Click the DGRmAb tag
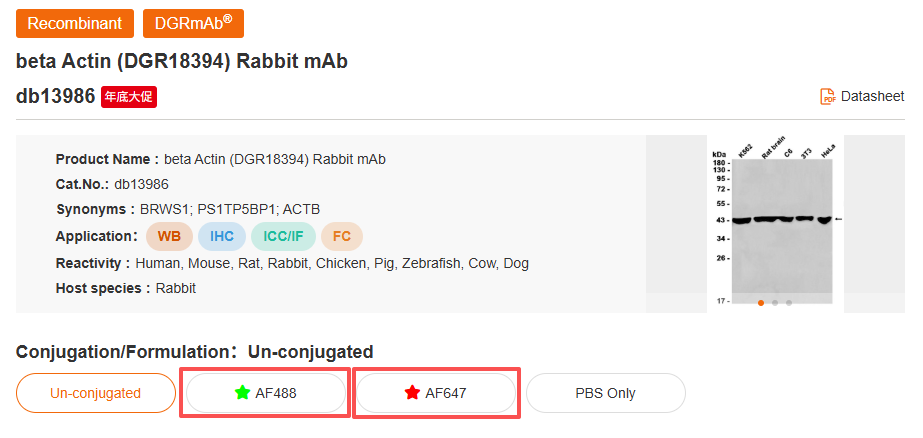Screen dimensions: 923x438 click(x=193, y=24)
